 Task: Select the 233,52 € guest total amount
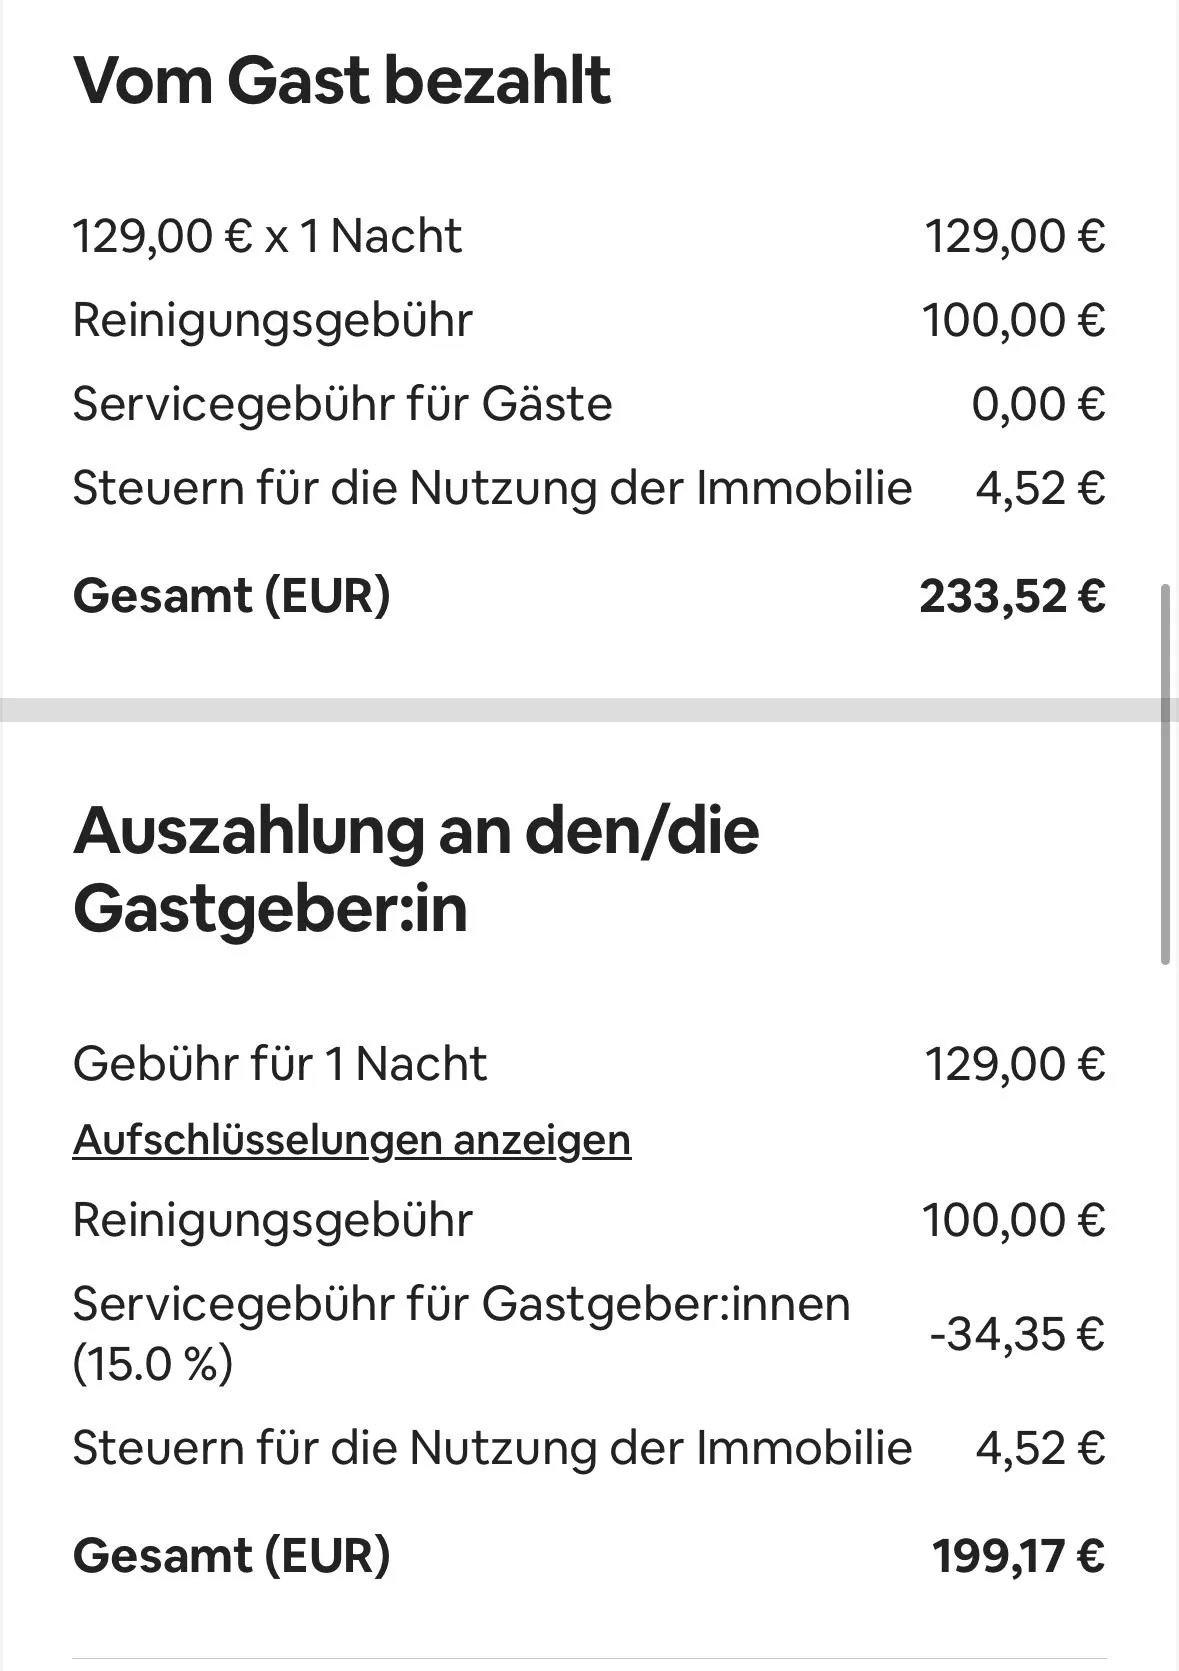click(x=1013, y=595)
